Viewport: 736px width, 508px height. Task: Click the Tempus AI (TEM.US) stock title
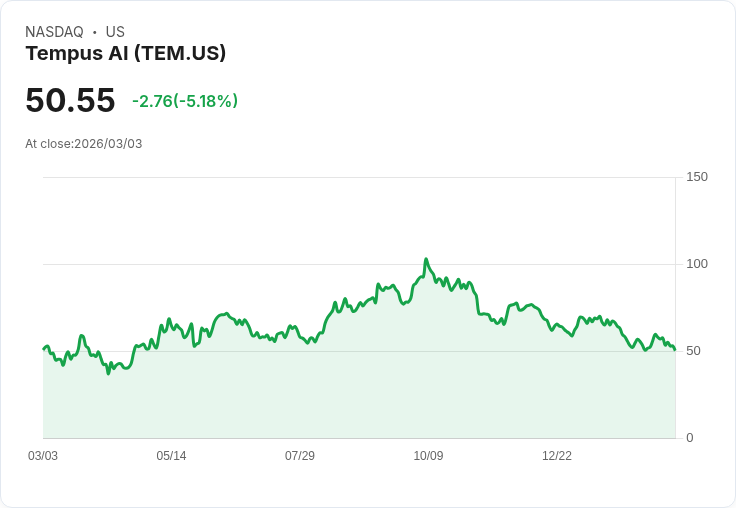pos(126,54)
